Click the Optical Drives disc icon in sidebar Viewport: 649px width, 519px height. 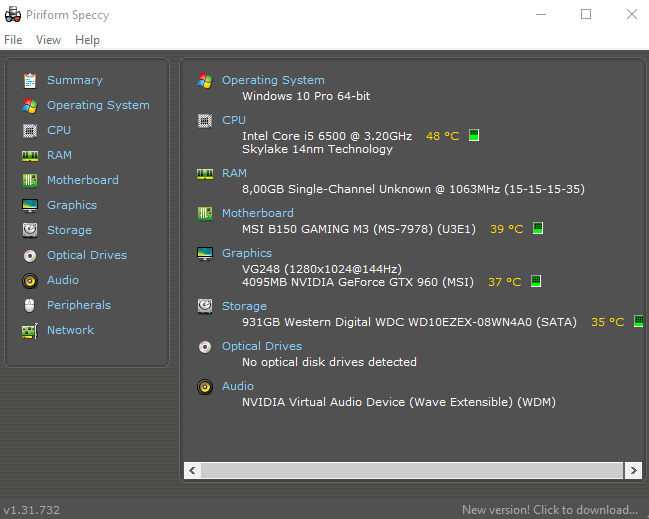pyautogui.click(x=30, y=256)
